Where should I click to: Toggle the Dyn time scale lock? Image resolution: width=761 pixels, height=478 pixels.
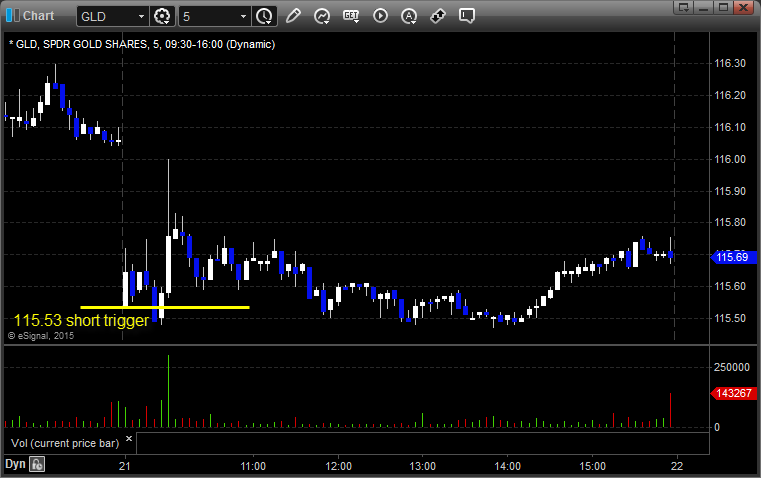[x=37, y=464]
